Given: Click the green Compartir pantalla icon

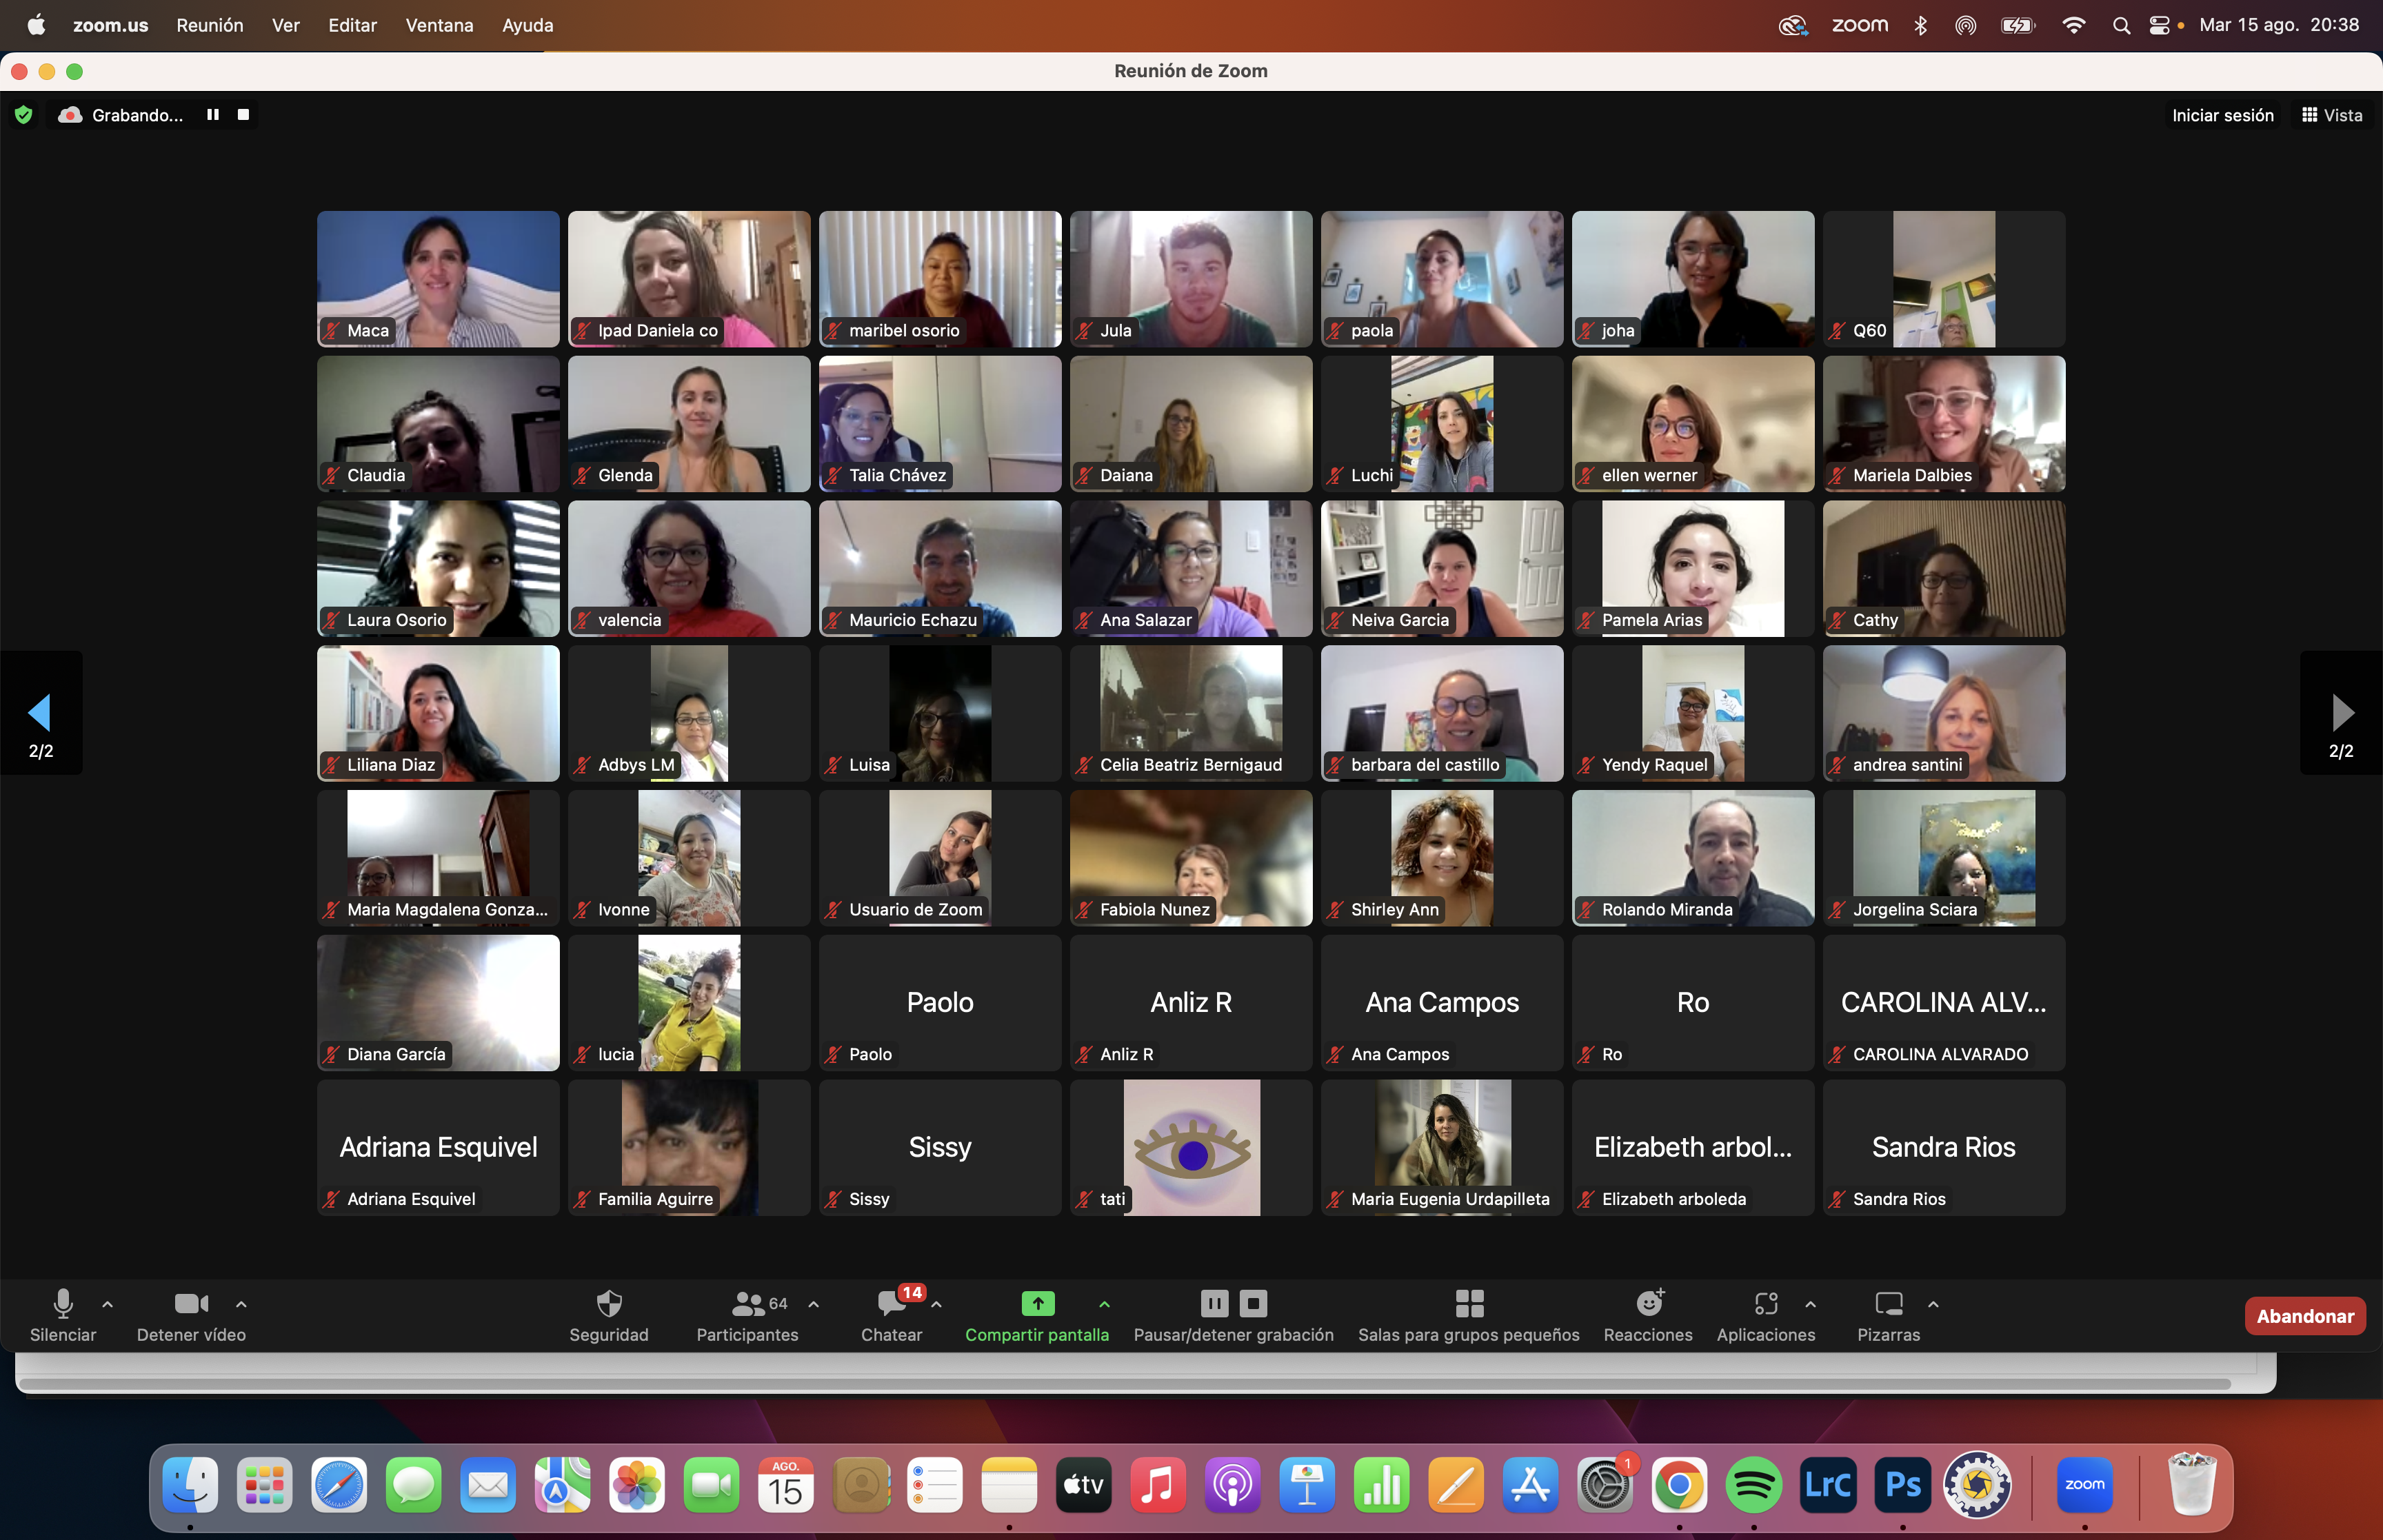Looking at the screenshot, I should (x=1037, y=1304).
